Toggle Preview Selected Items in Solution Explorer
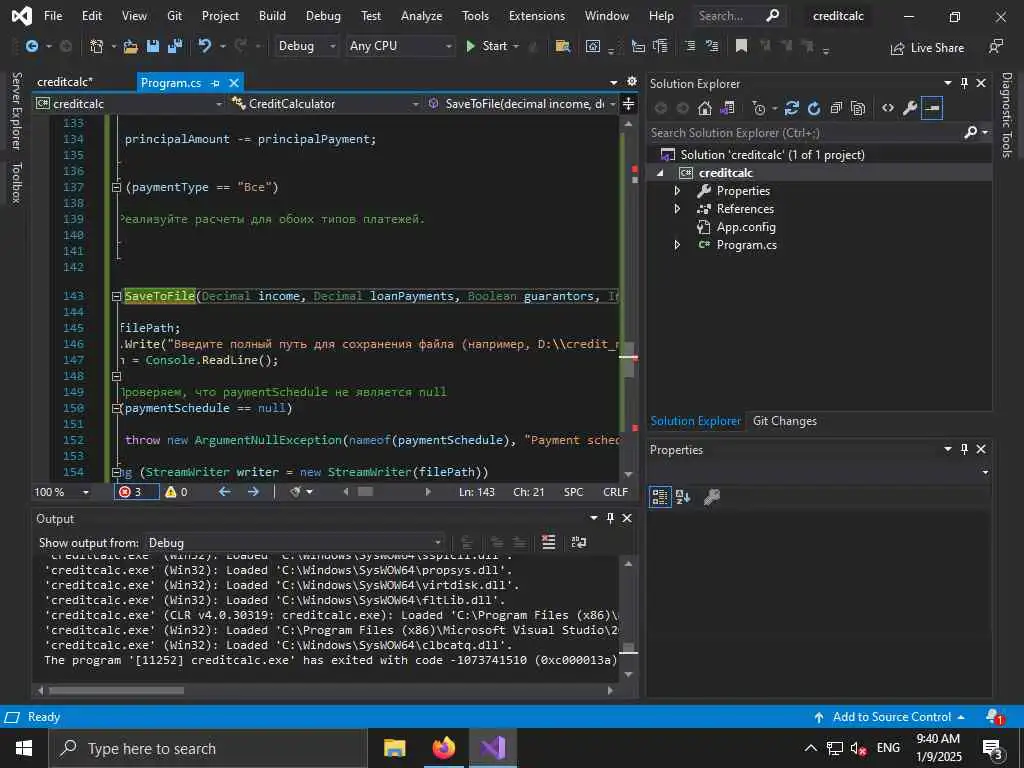This screenshot has width=1024, height=768. click(x=932, y=108)
